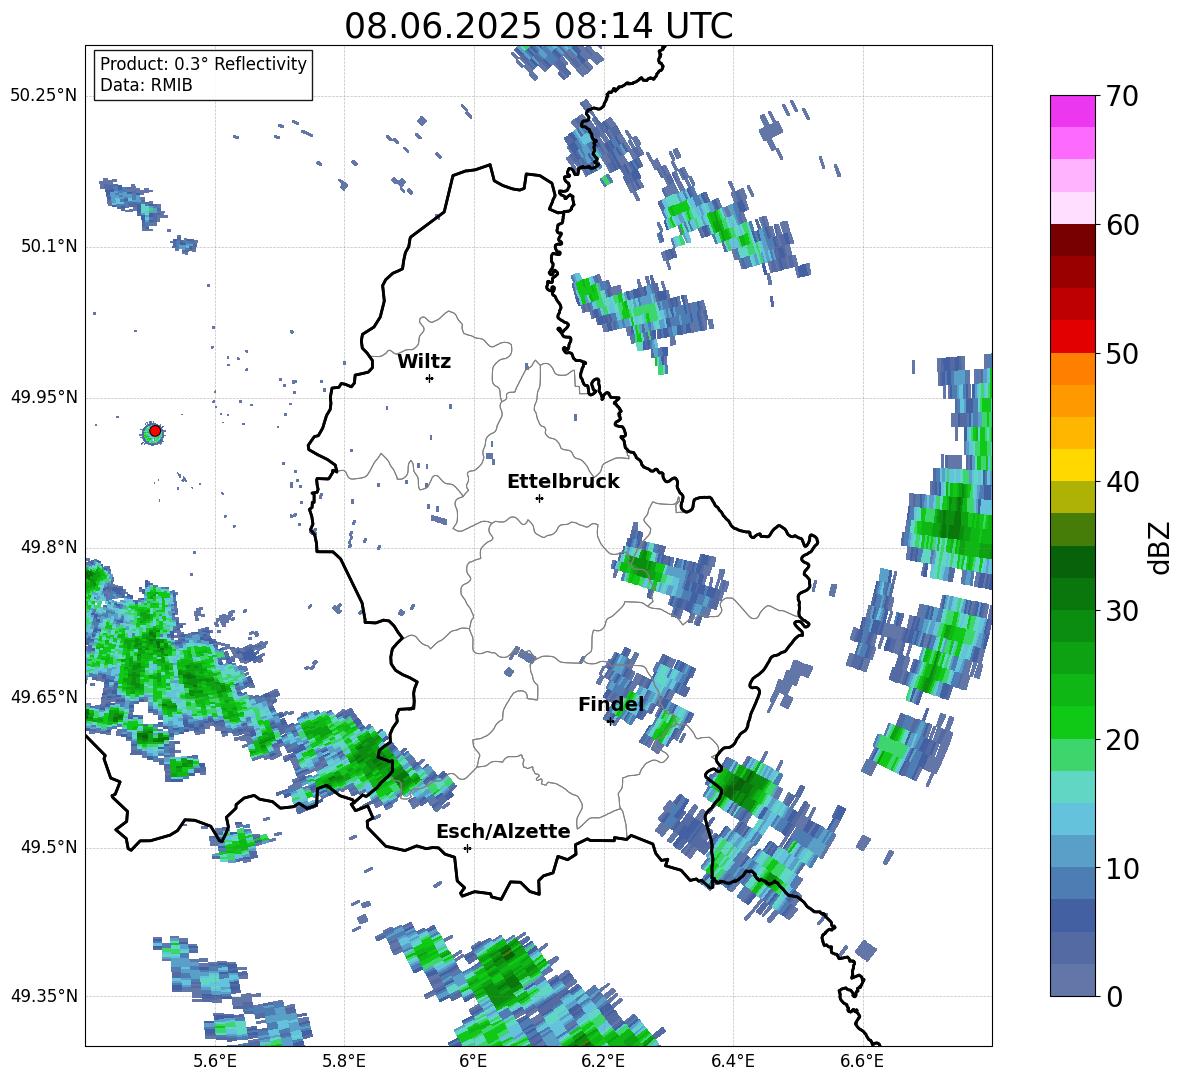Click the title '08.06.2025 08:14 UTC'
Screen dimensions: 1184x1081
[x=538, y=26]
